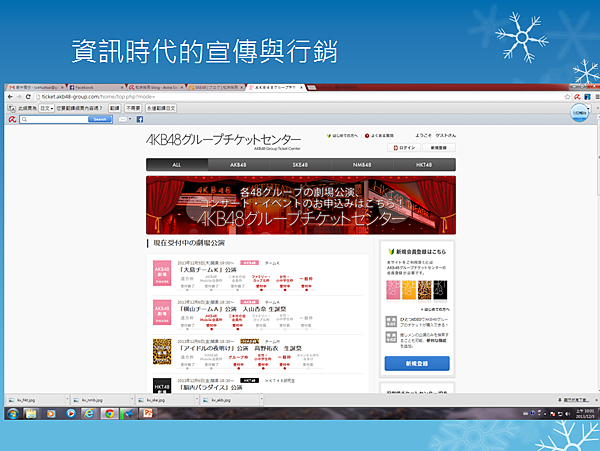This screenshot has height=451, width=600.
Task: Open the Chrome menu (three bars) icon
Action: click(597, 97)
